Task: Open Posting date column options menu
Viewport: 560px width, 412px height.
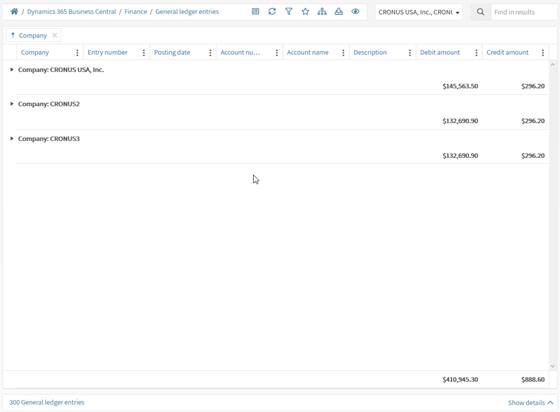Action: tap(210, 52)
